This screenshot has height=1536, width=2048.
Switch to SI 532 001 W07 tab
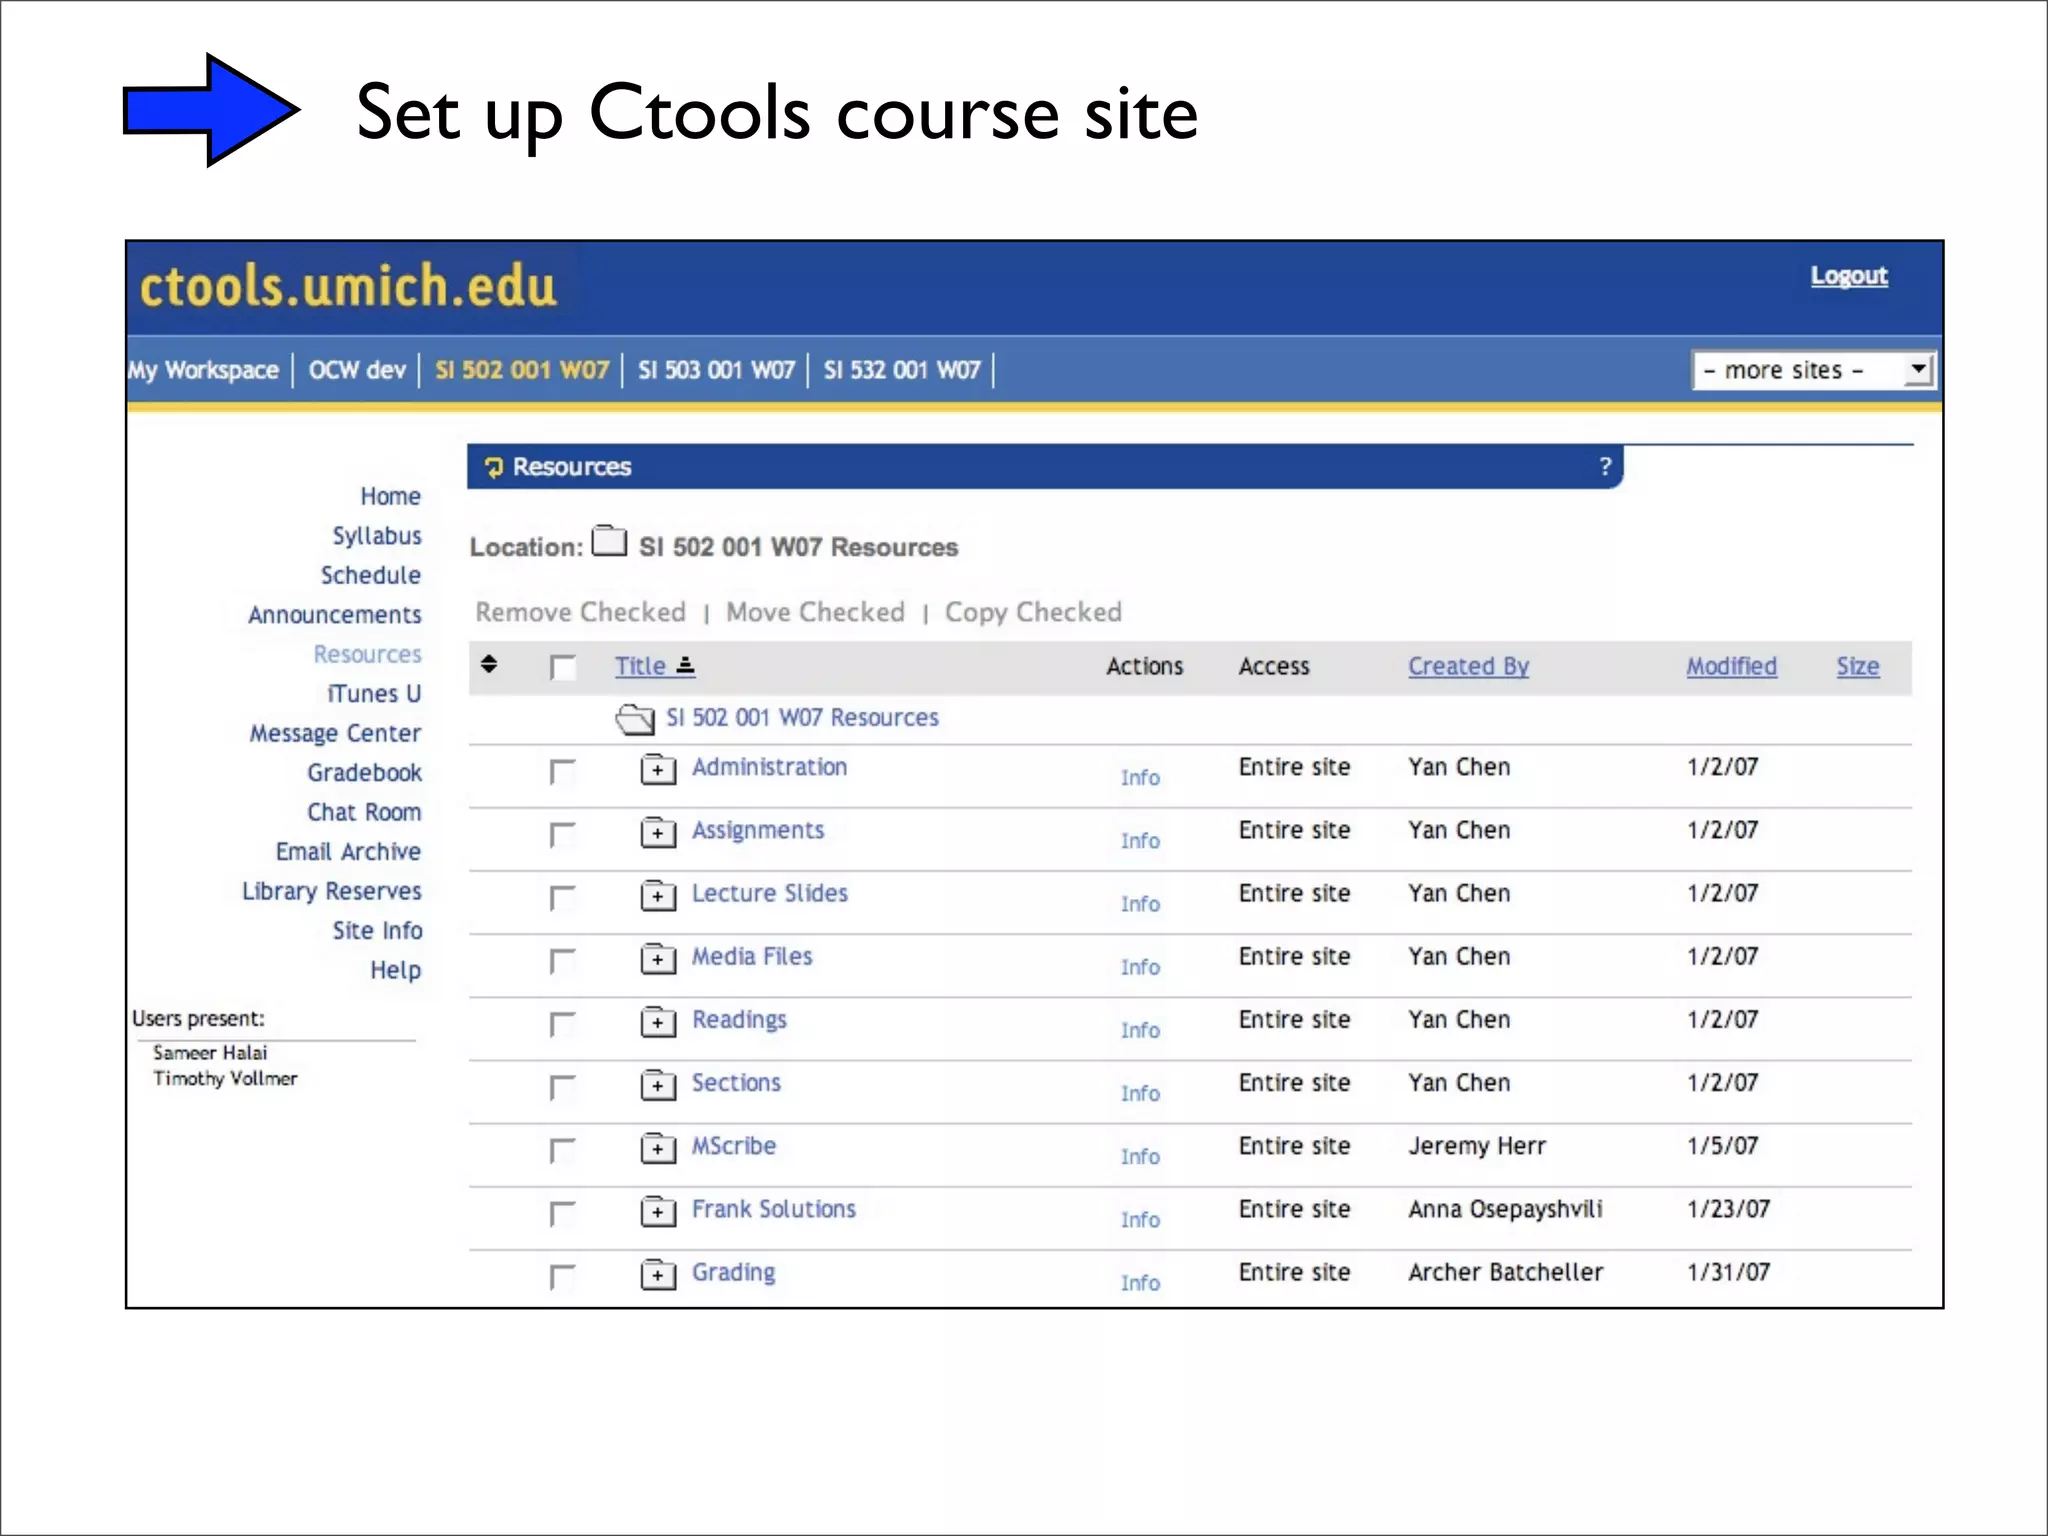pyautogui.click(x=902, y=370)
